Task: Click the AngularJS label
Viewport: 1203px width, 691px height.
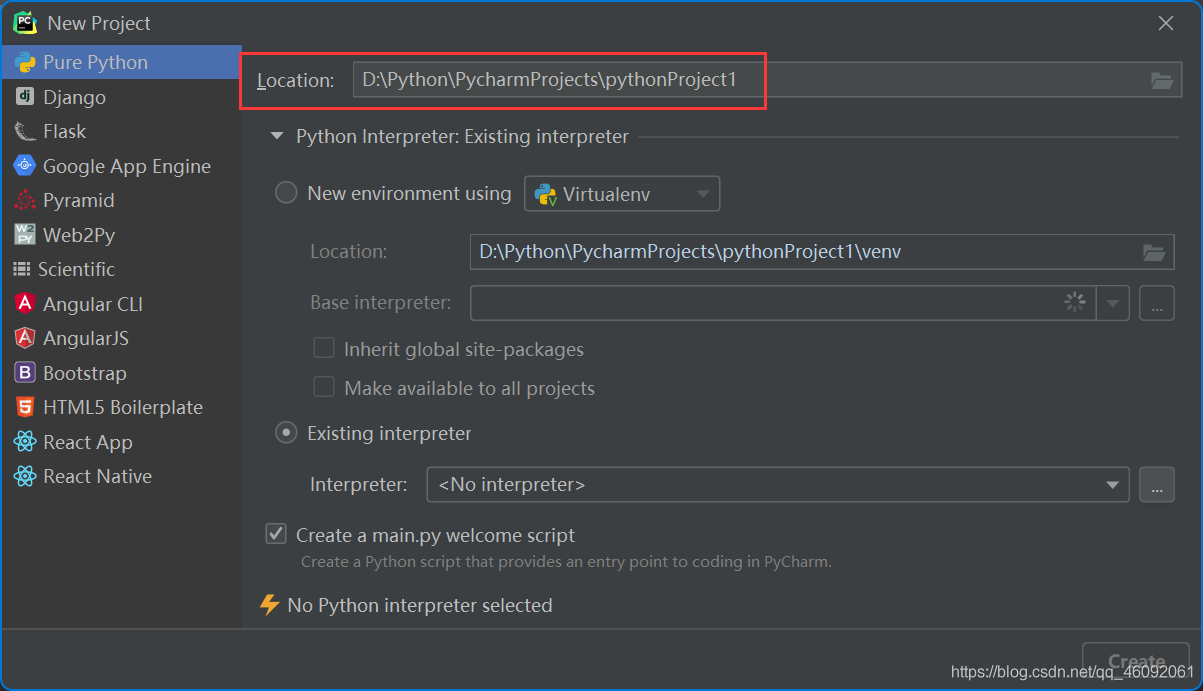Action: click(86, 338)
